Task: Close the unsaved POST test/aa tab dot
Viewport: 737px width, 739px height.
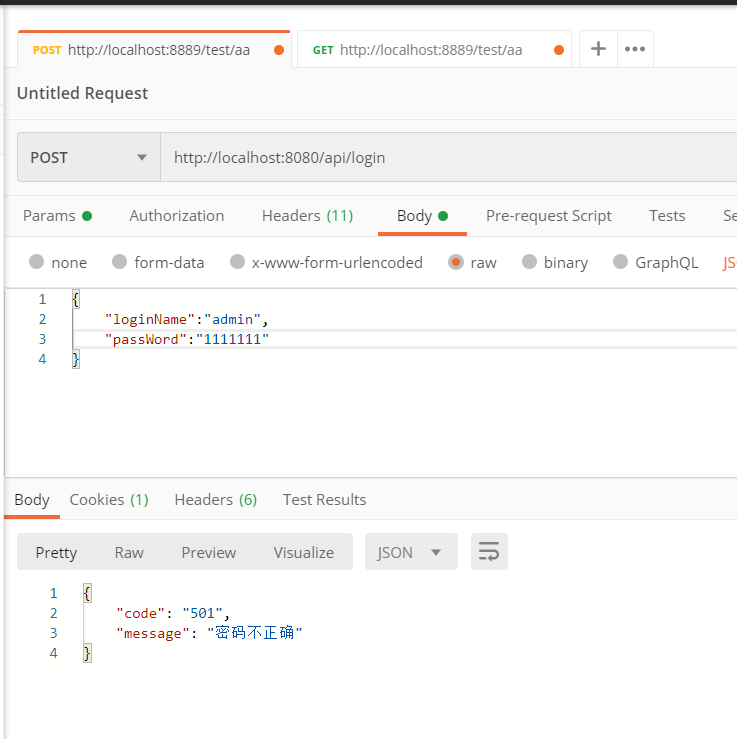Action: click(279, 50)
